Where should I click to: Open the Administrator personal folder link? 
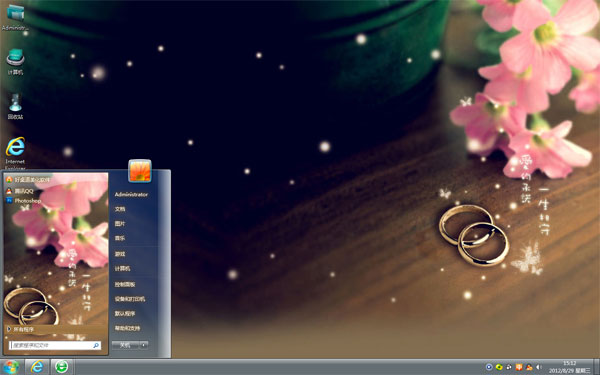pyautogui.click(x=131, y=194)
